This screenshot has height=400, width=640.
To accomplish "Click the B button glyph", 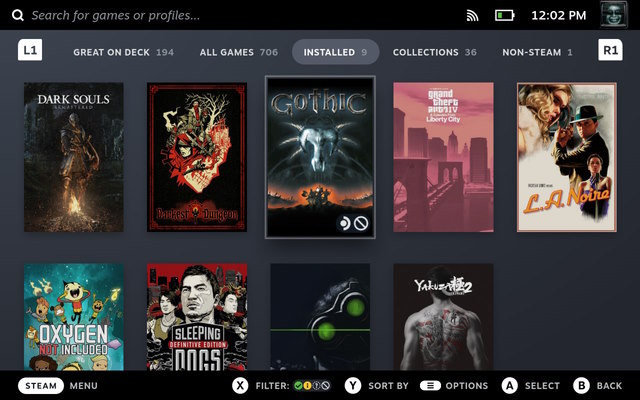I will [x=581, y=386].
